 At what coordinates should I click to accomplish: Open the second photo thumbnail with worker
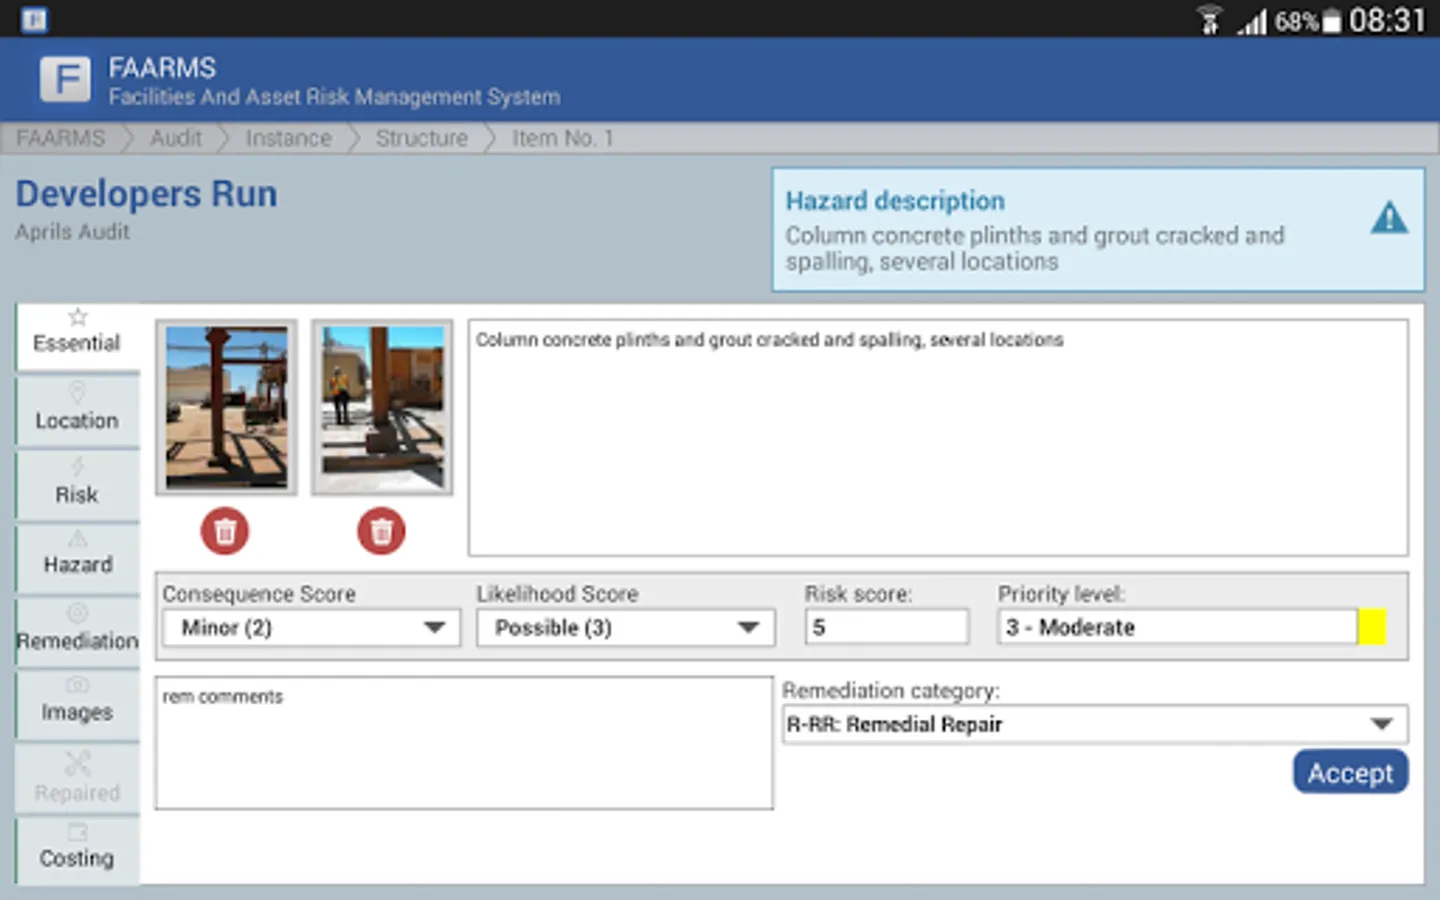[382, 407]
